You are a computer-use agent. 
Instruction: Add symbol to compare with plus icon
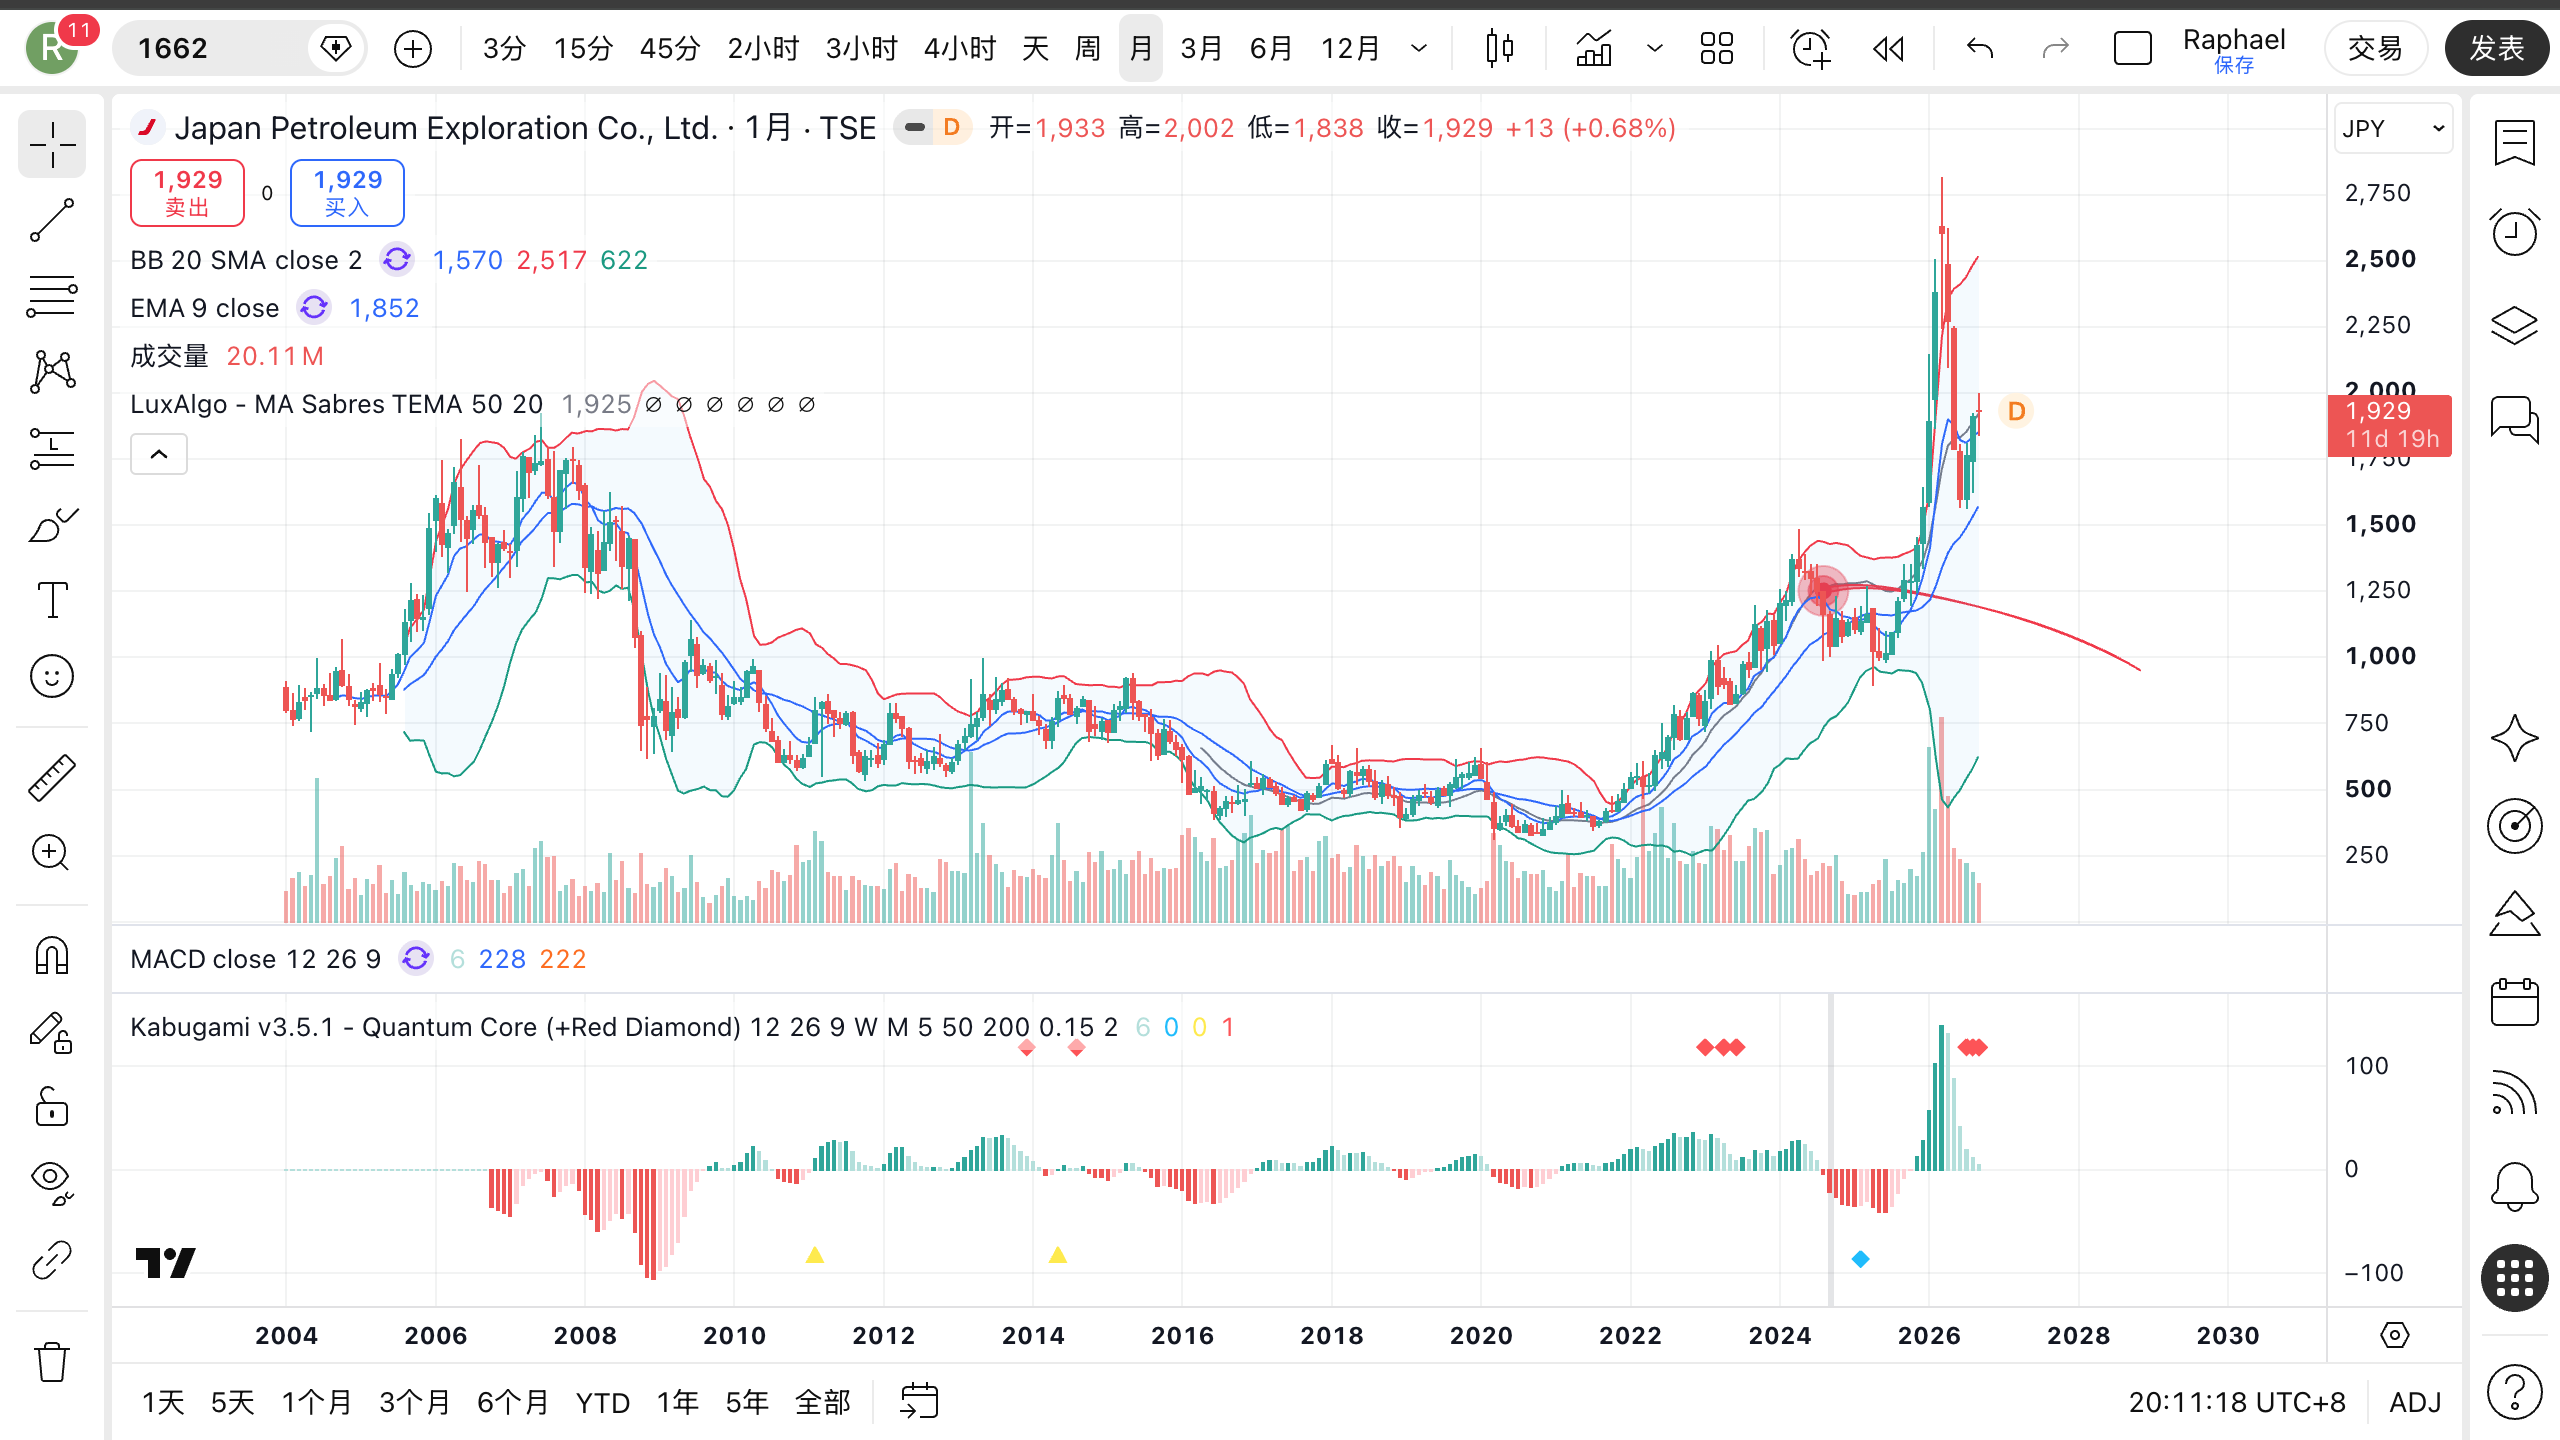coord(413,48)
